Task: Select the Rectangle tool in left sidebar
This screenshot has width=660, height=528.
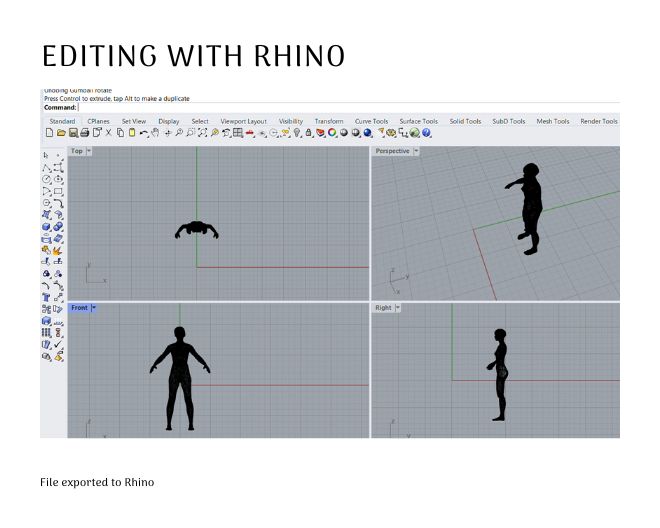Action: (58, 192)
